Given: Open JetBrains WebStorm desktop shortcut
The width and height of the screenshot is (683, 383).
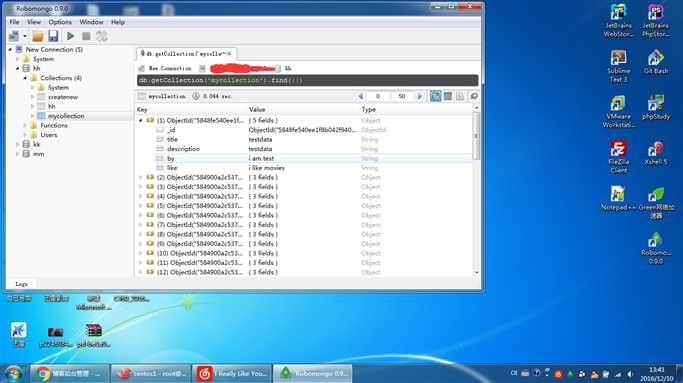Looking at the screenshot, I should coord(618,20).
